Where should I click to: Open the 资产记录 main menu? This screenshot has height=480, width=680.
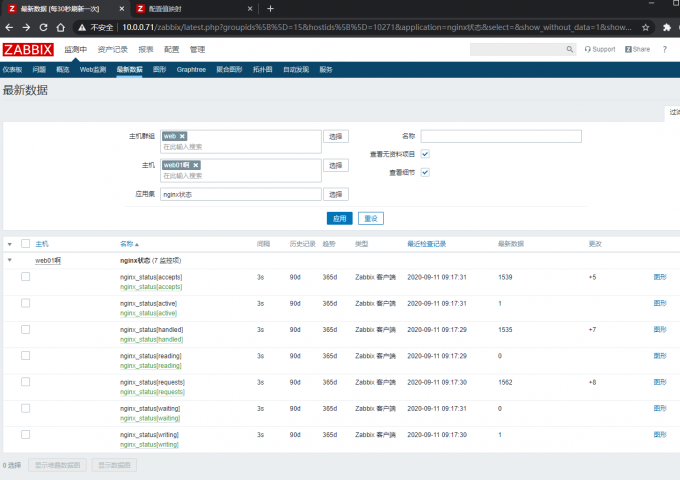(x=112, y=49)
